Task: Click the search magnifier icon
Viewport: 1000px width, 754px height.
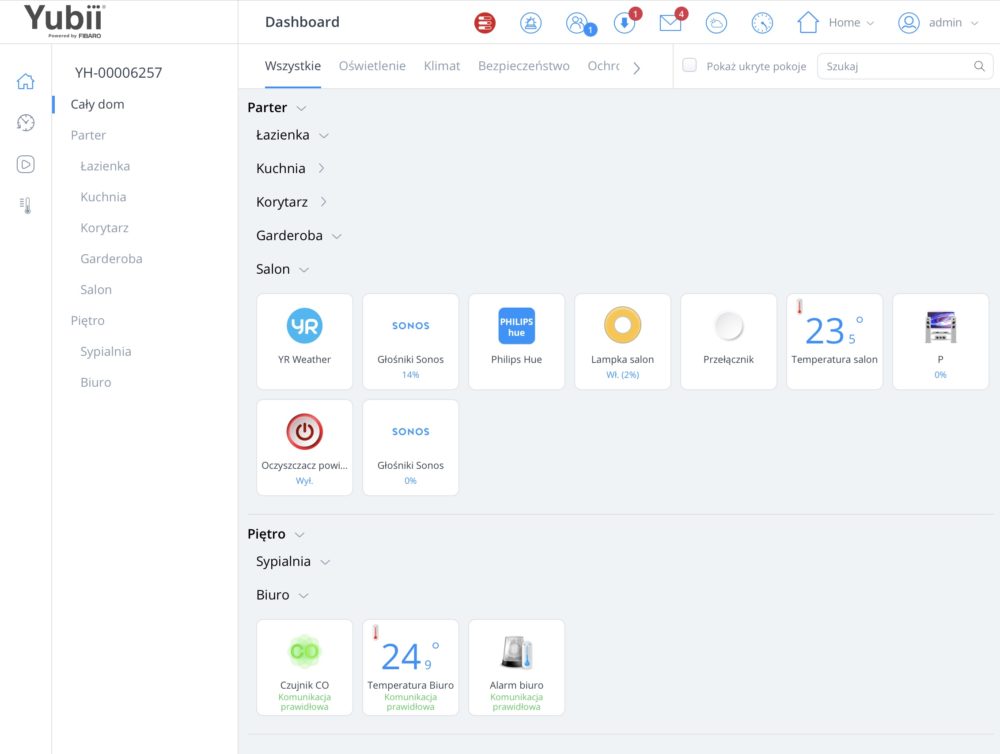Action: click(x=979, y=66)
